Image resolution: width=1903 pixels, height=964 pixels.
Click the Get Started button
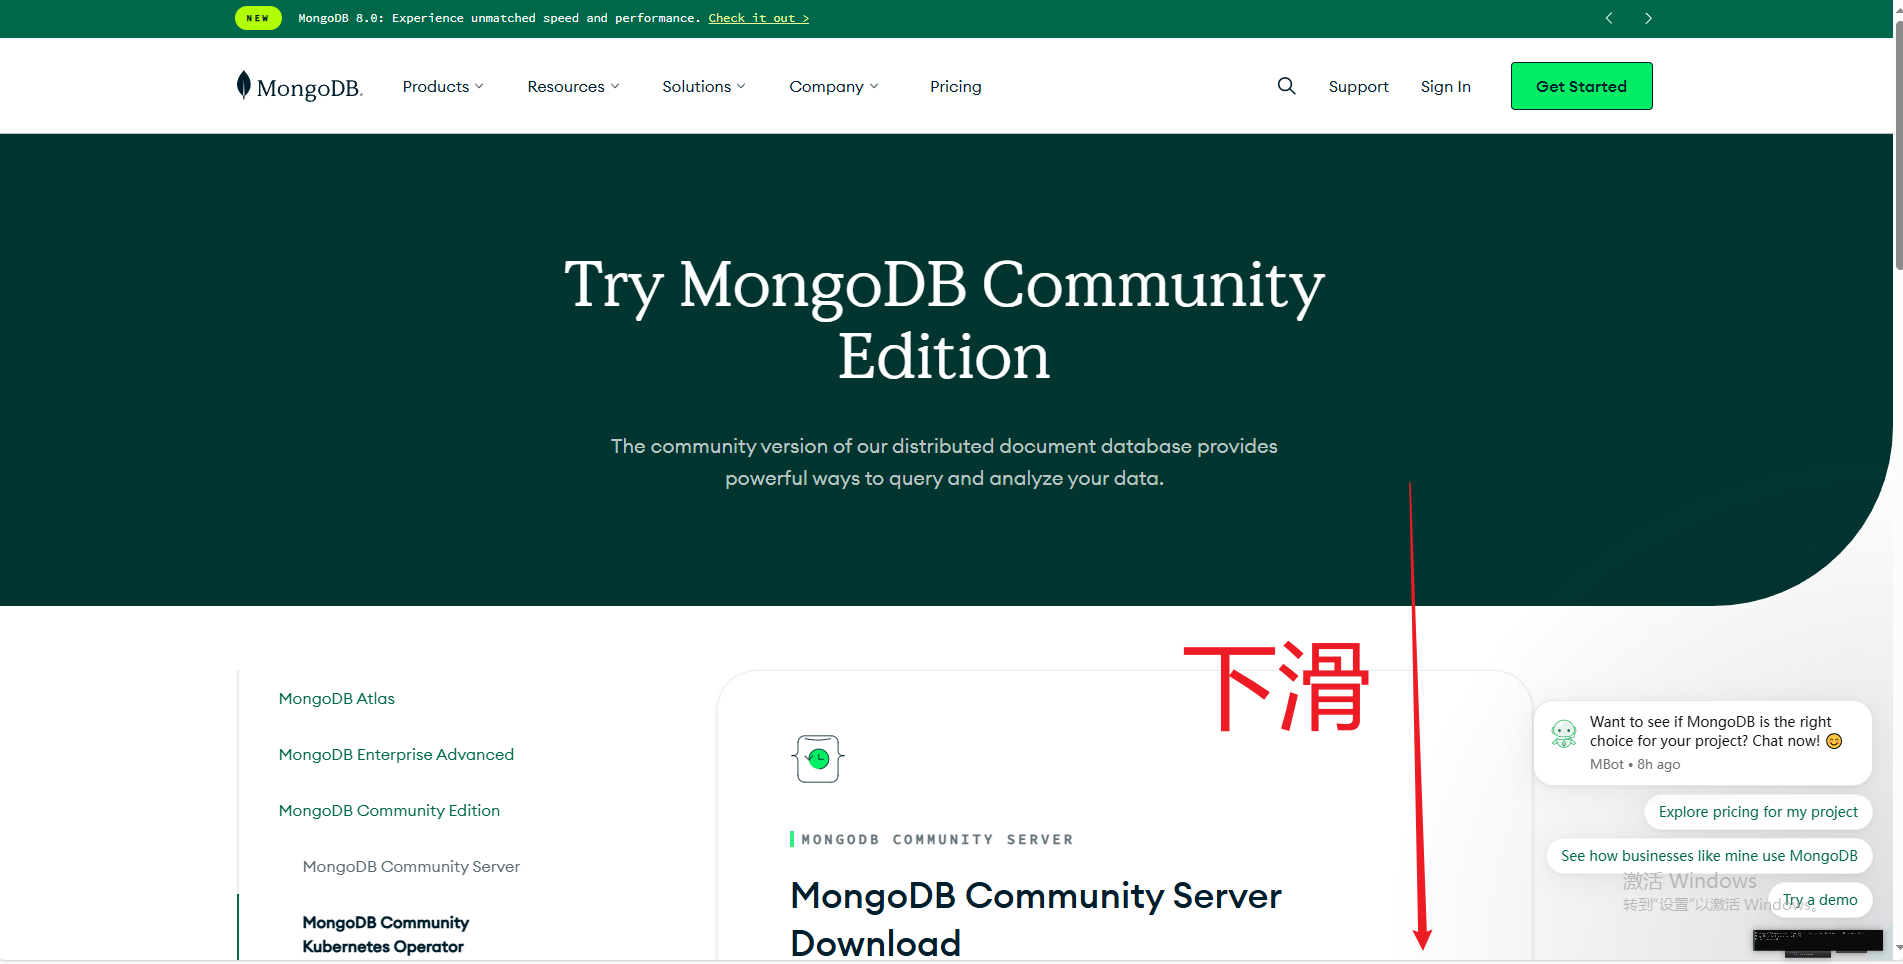click(x=1581, y=86)
